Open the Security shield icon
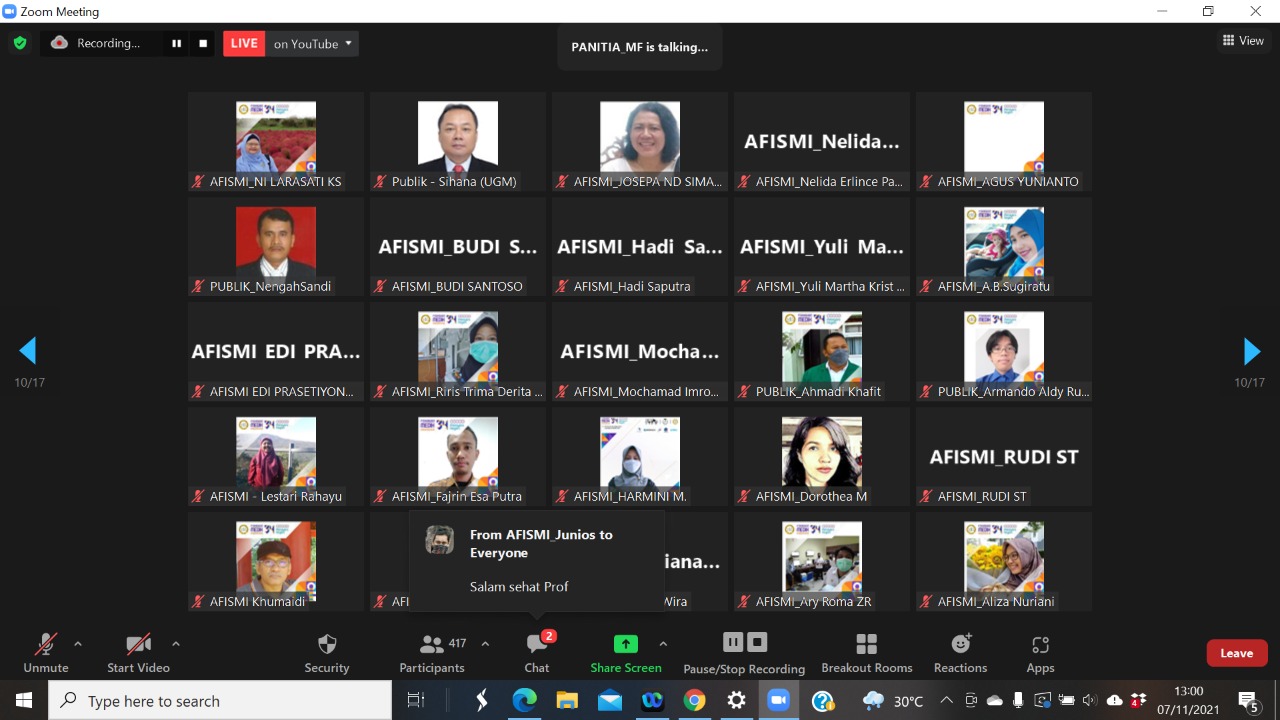The image size is (1280, 720). click(327, 645)
